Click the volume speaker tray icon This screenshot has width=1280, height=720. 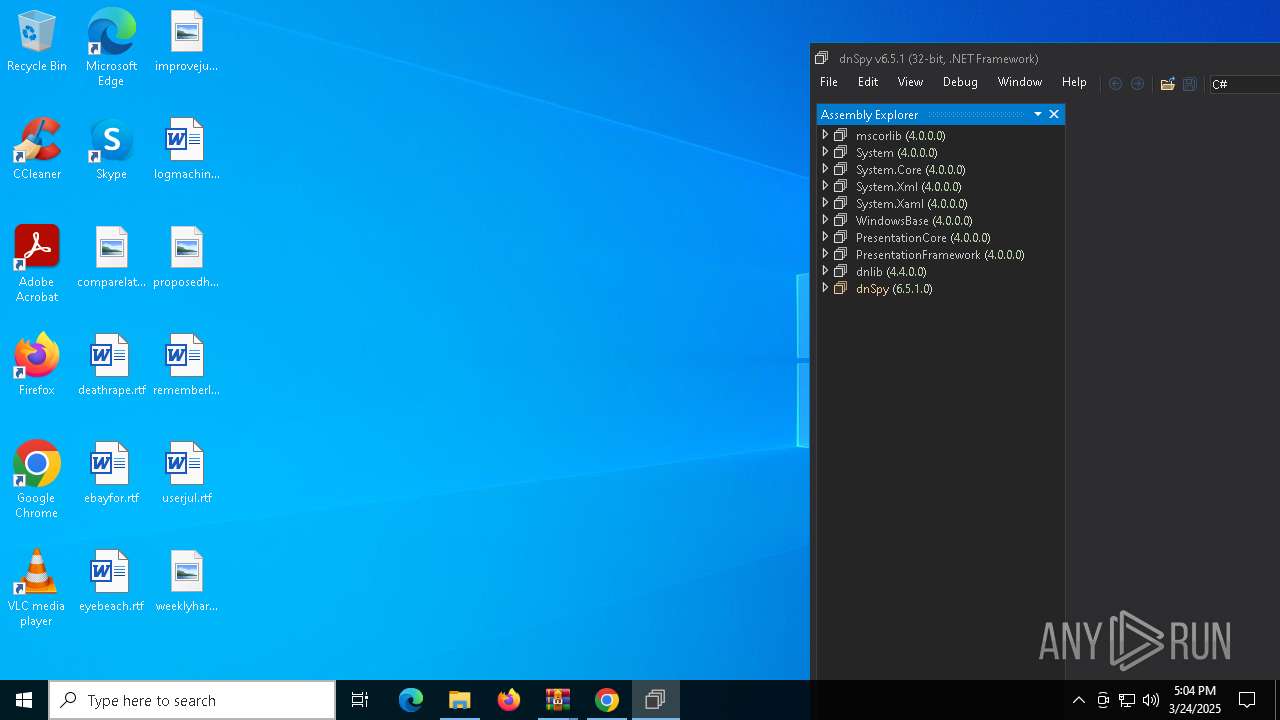pyautogui.click(x=1151, y=700)
